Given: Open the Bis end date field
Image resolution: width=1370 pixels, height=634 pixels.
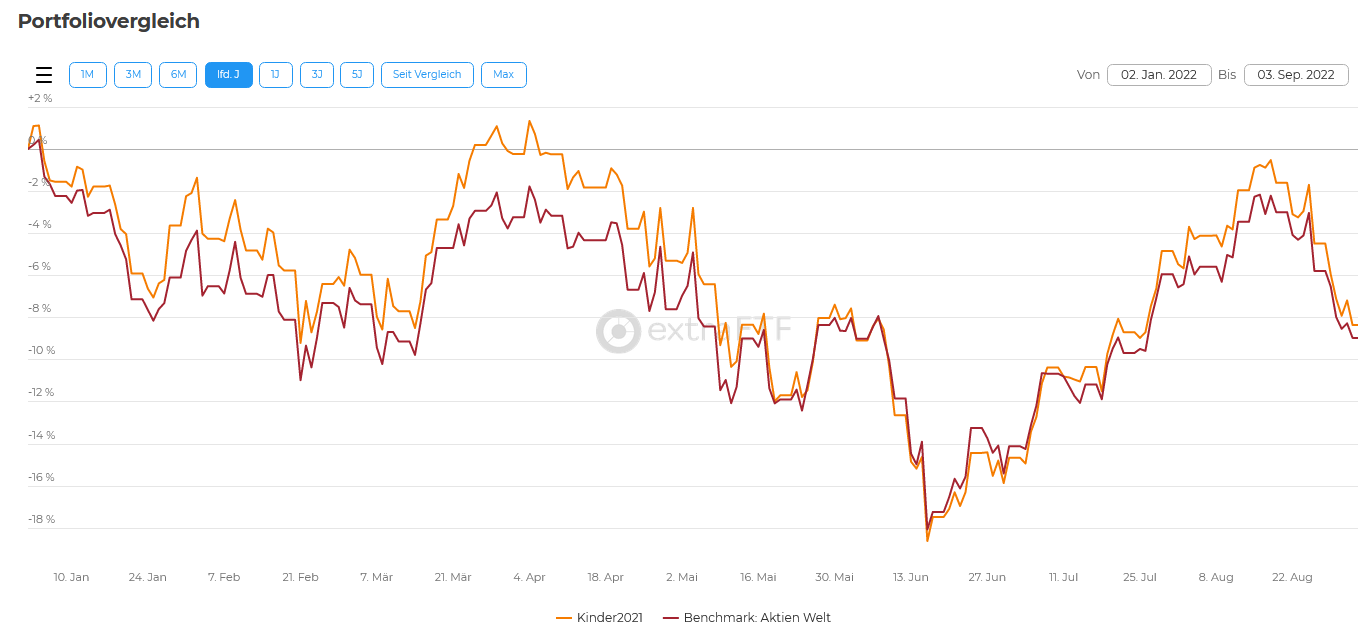Looking at the screenshot, I should (x=1295, y=75).
